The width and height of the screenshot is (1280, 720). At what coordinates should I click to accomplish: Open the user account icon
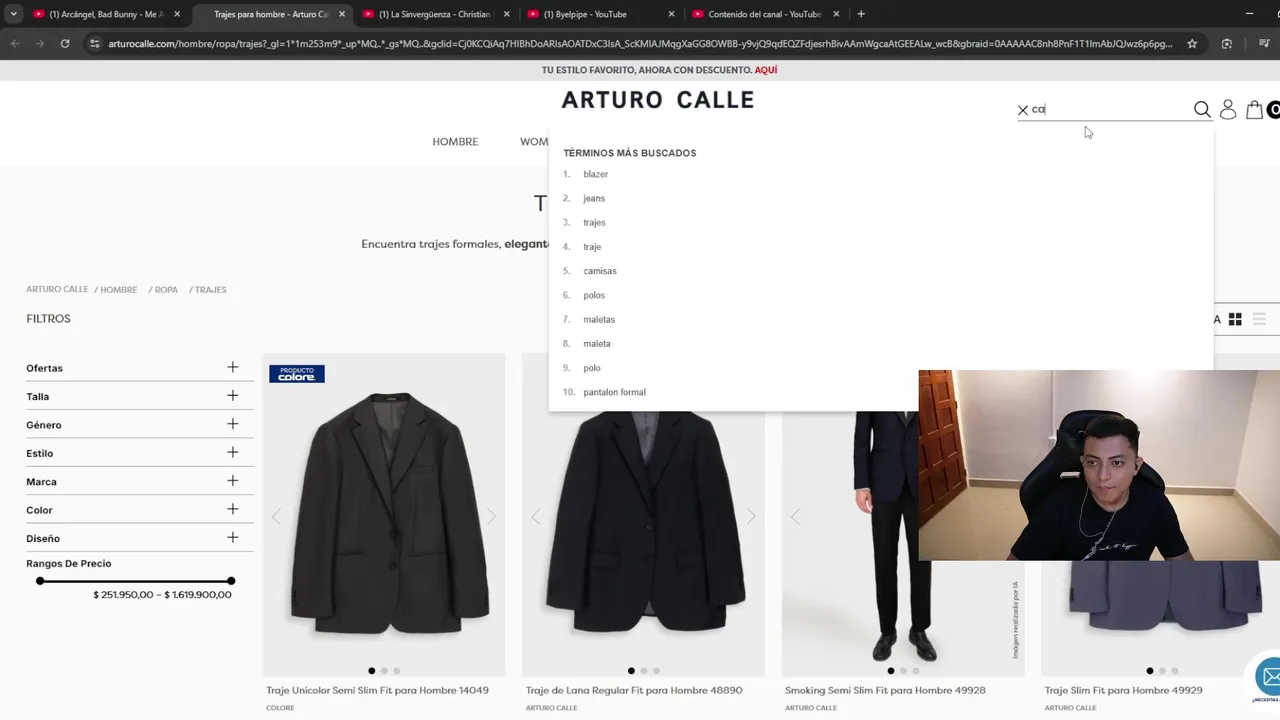point(1228,110)
